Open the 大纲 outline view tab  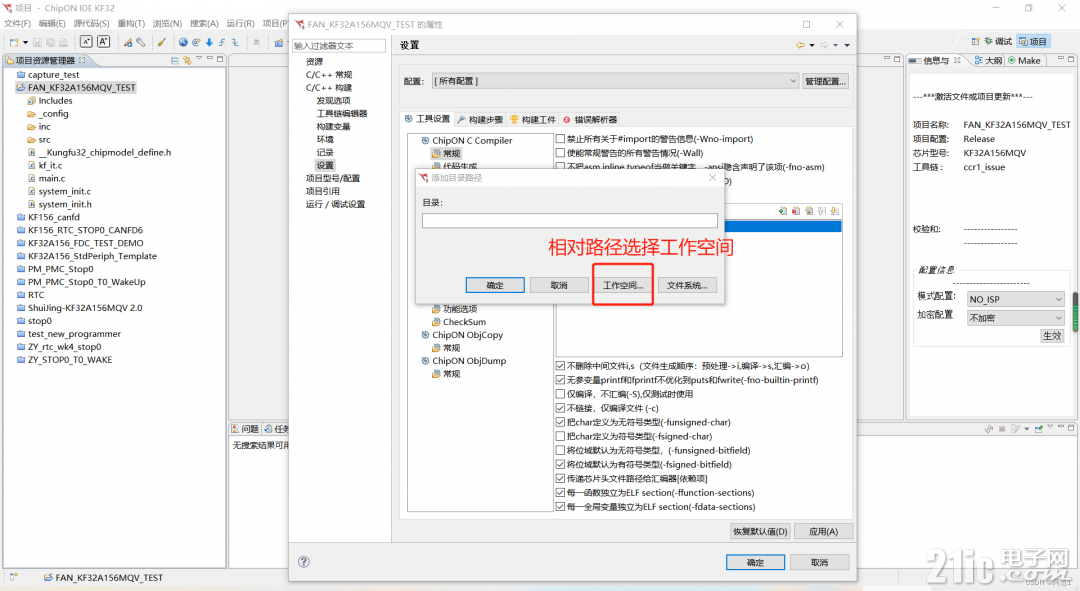click(x=988, y=61)
